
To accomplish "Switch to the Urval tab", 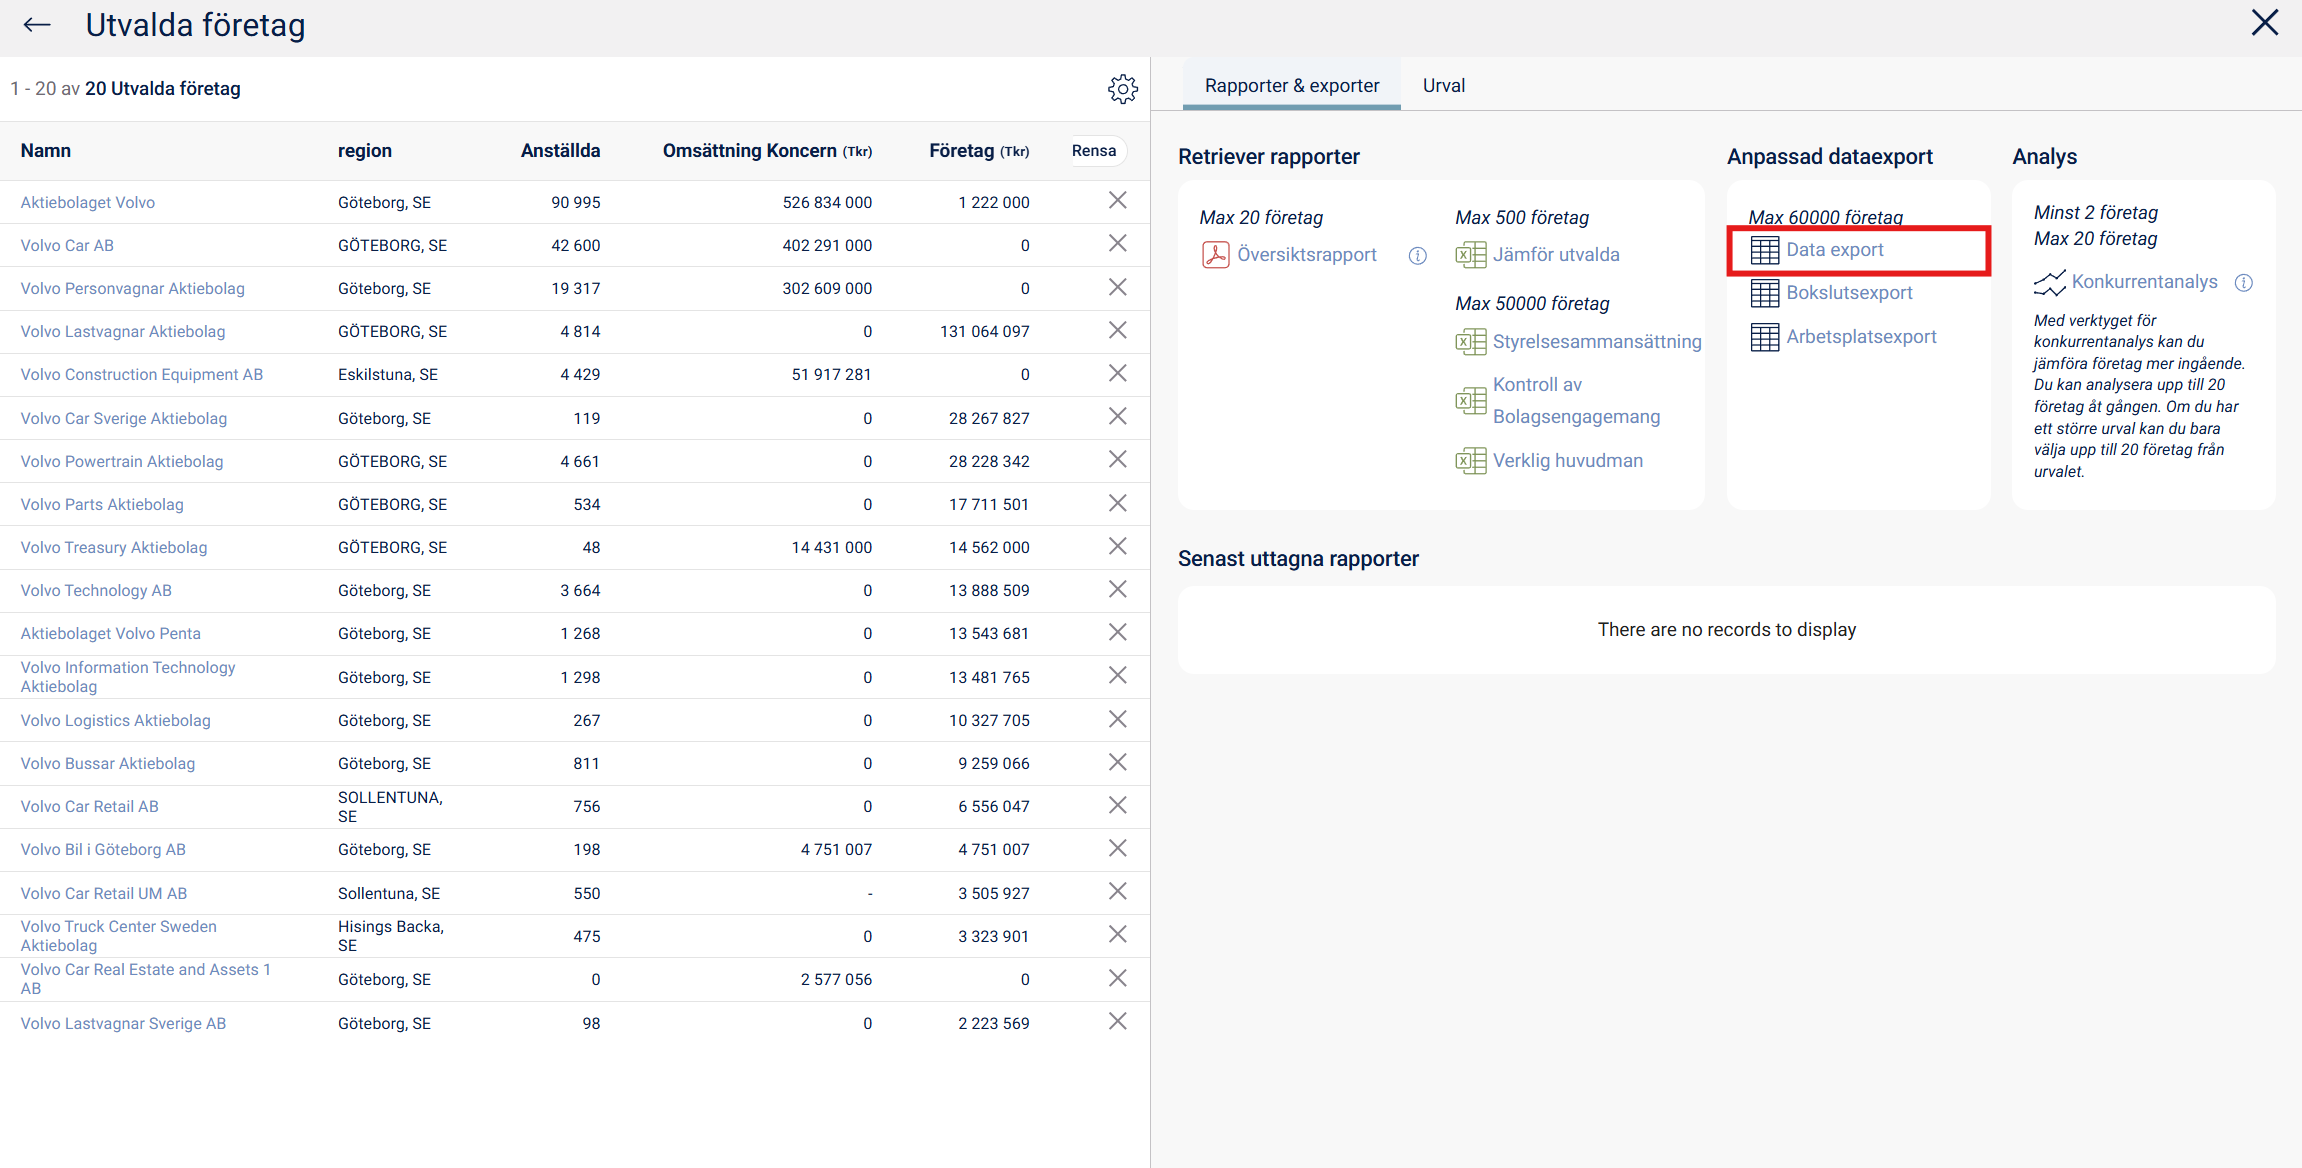I will 1443,86.
